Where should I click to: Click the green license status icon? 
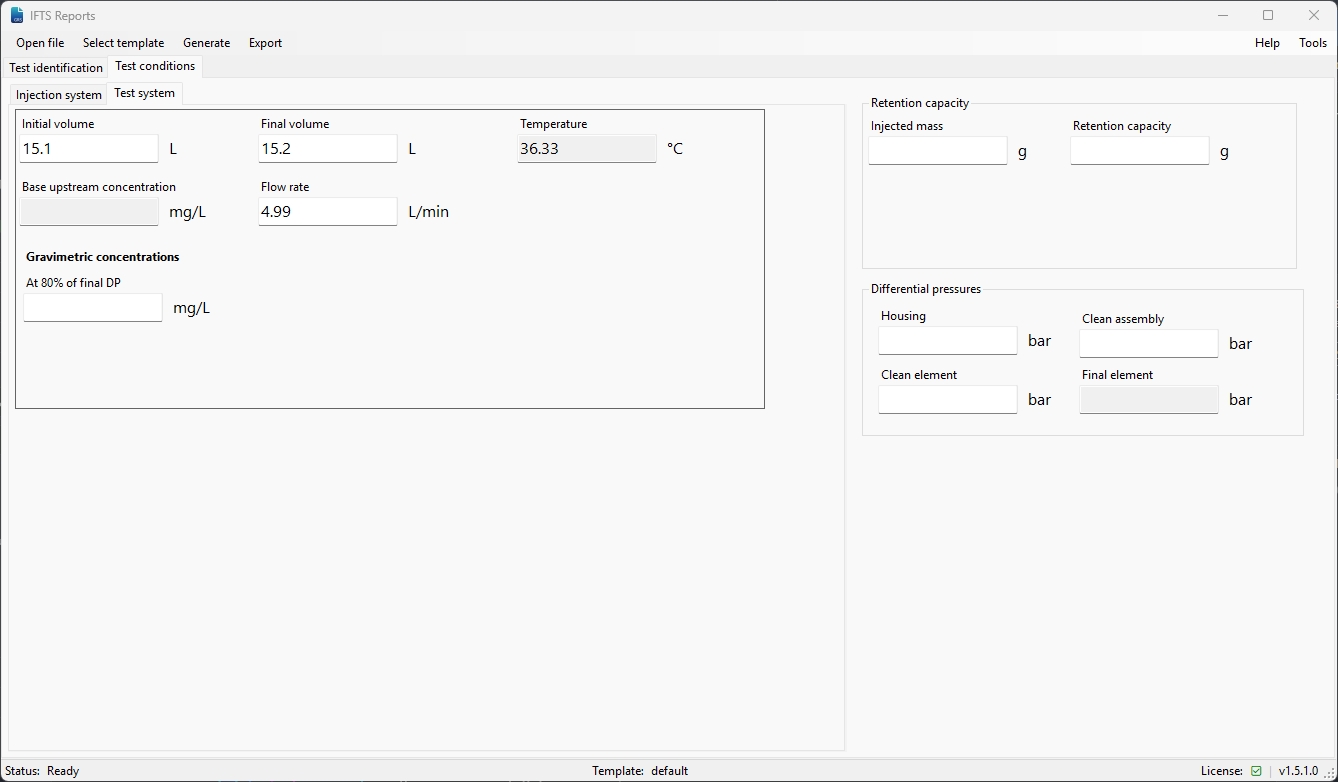tap(1256, 771)
